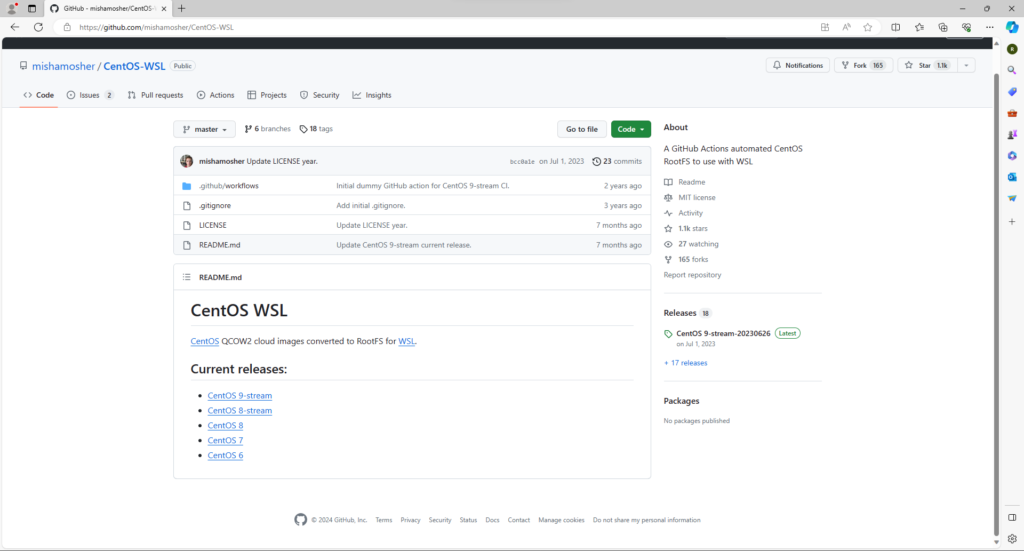The image size is (1024, 551).
Task: Open CentOS 9-stream-20230626 latest release
Action: (723, 334)
